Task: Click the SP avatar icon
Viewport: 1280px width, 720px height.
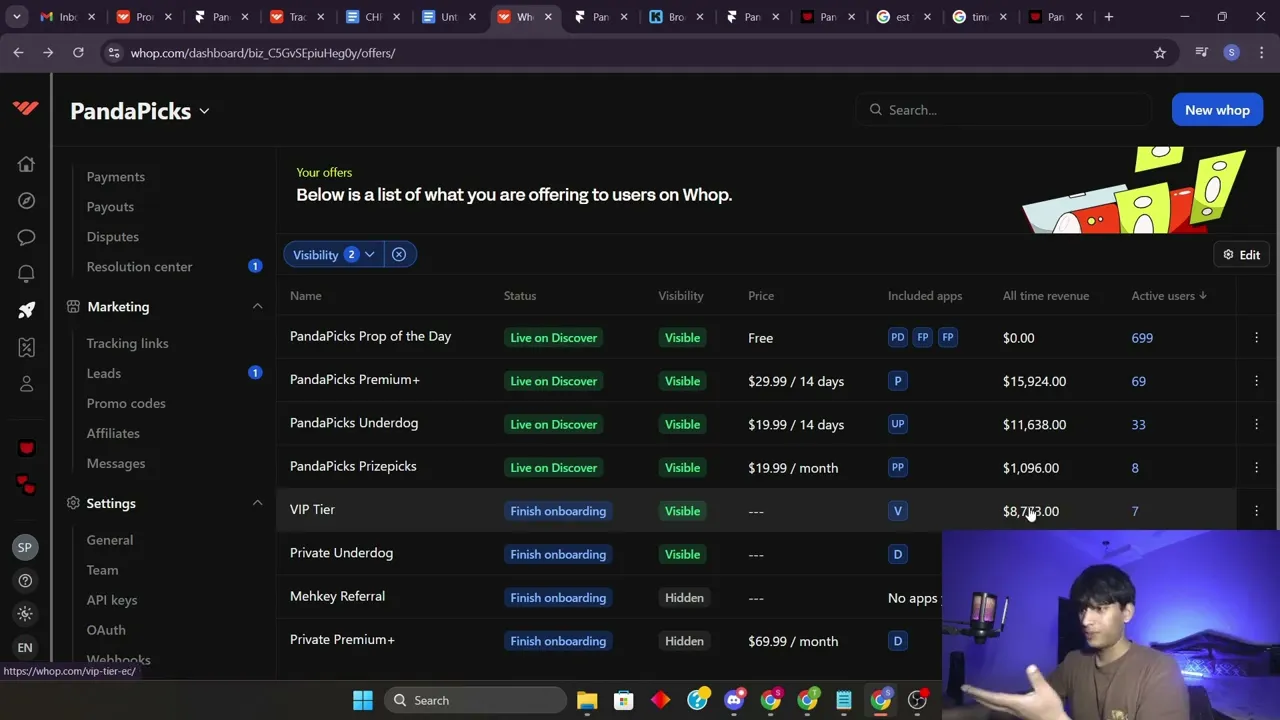Action: (x=25, y=547)
